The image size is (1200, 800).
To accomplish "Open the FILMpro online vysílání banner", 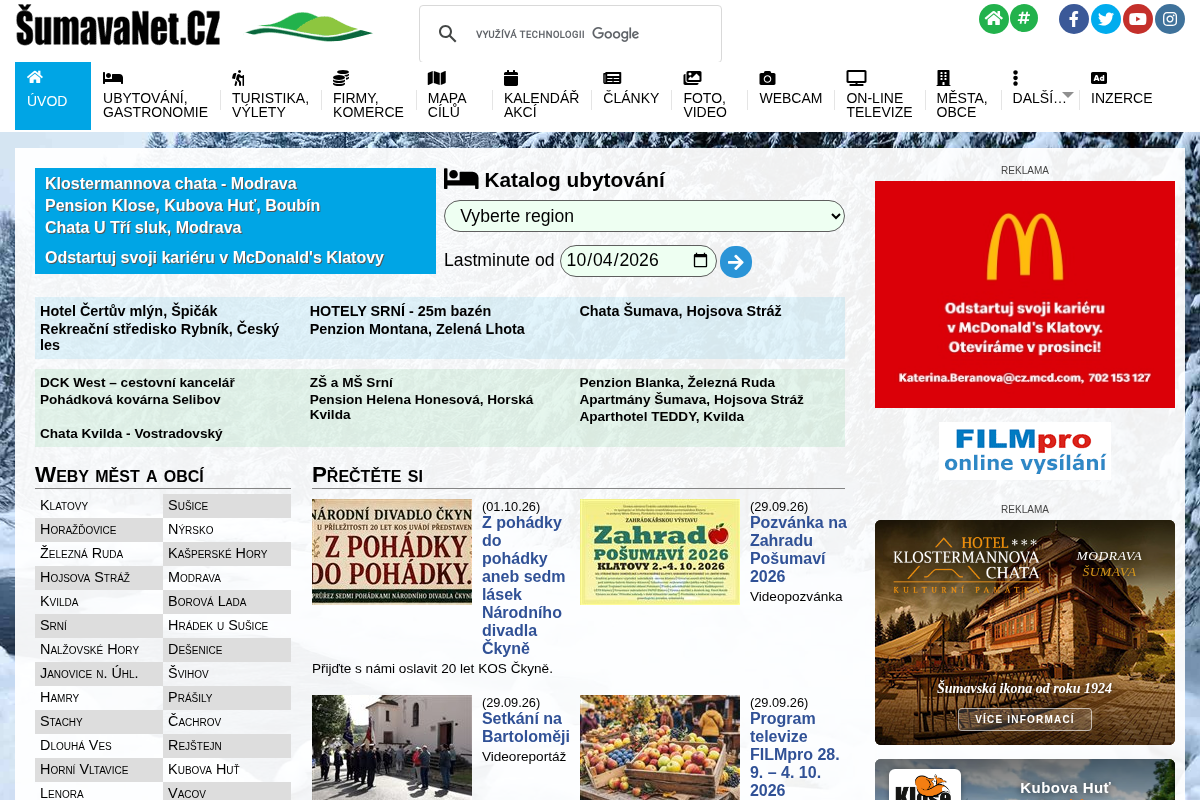I will click(1025, 451).
